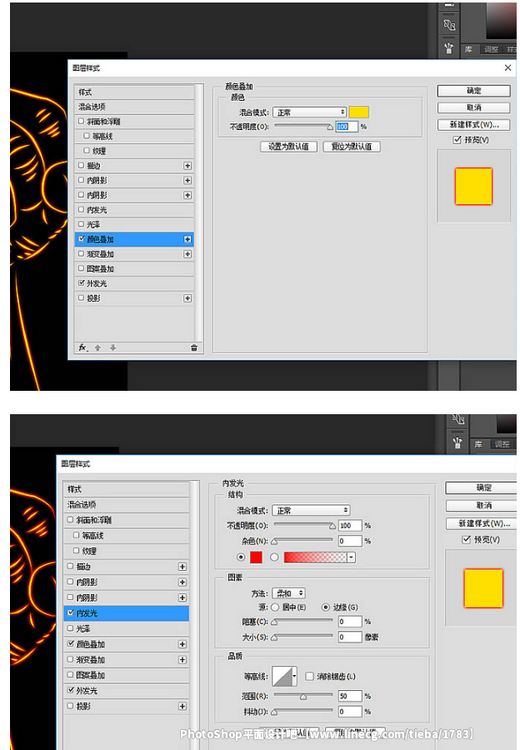
Task: Select 混合选项 in Color Overlay dialog list
Action: pyautogui.click(x=134, y=107)
